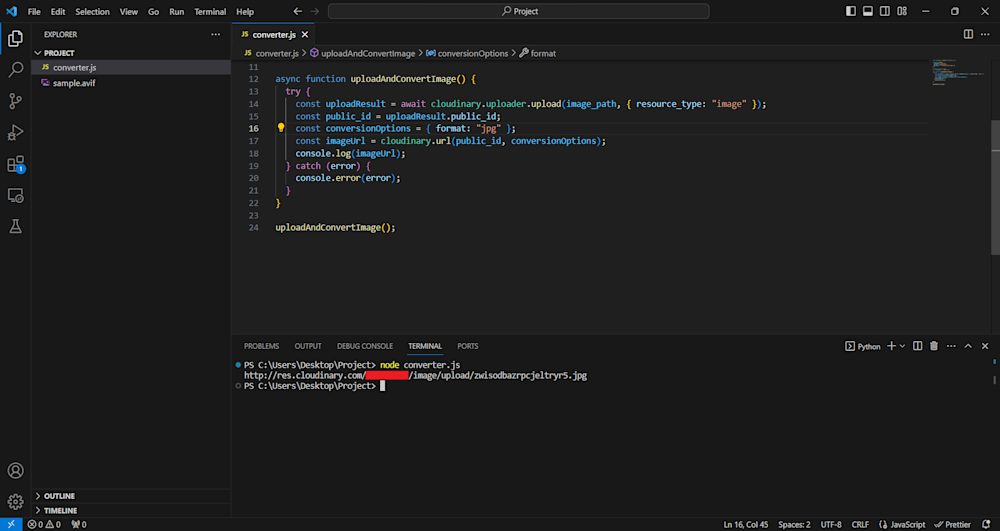Expand the OUTLINE section
1000x531 pixels.
(59, 496)
